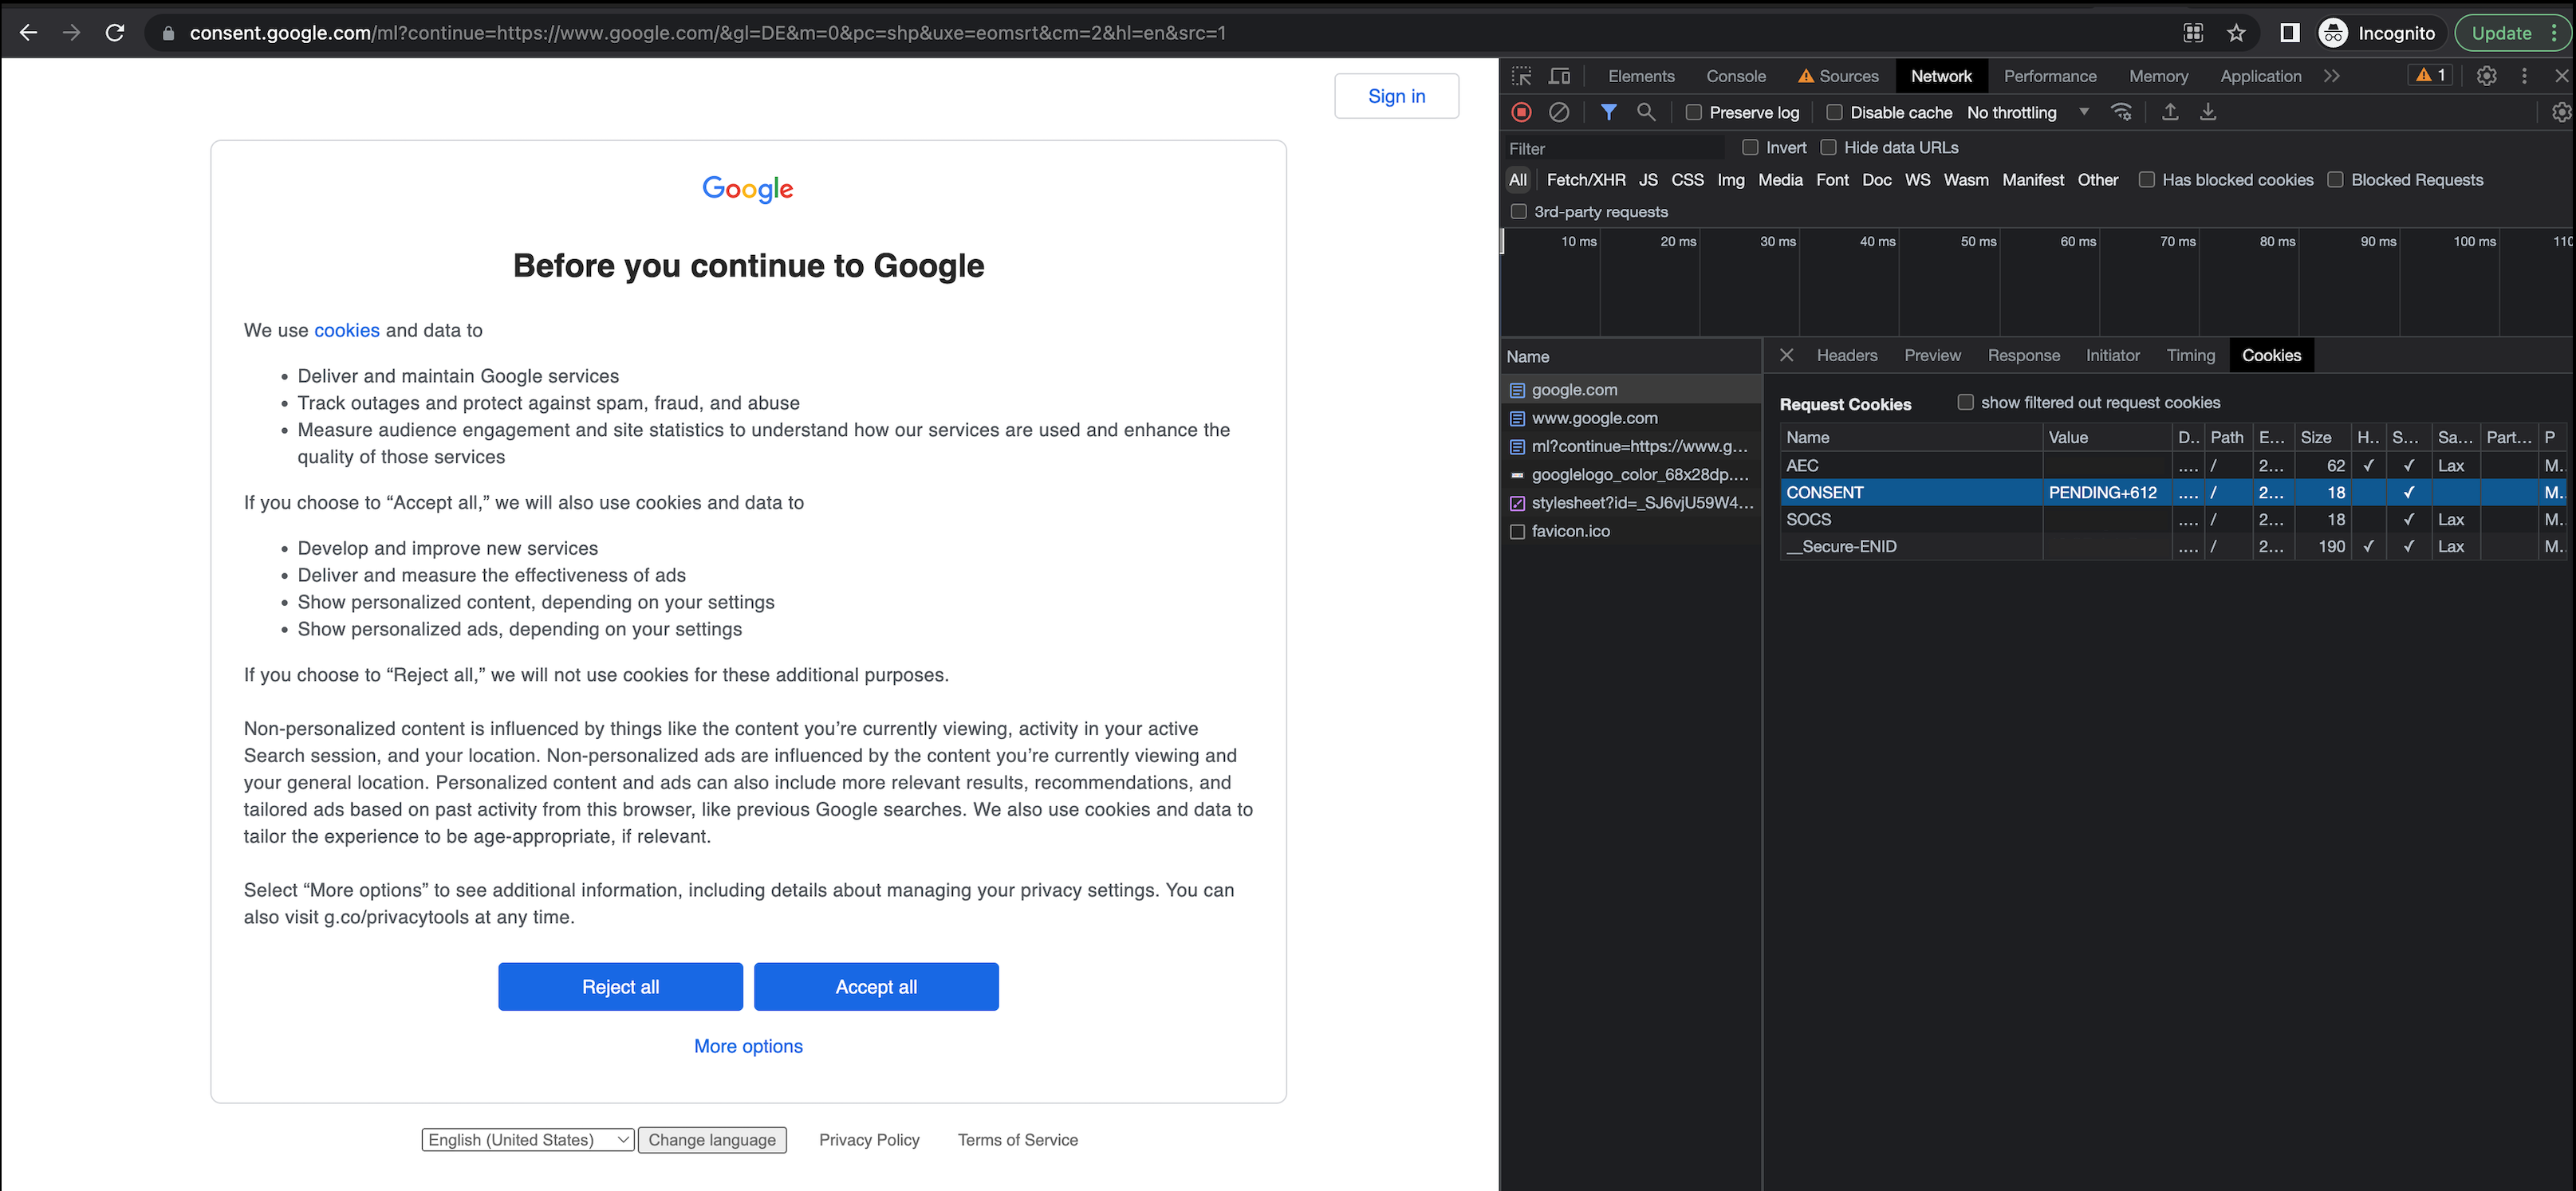Open the DevTools settings gear
The width and height of the screenshot is (2576, 1191).
pos(2486,76)
